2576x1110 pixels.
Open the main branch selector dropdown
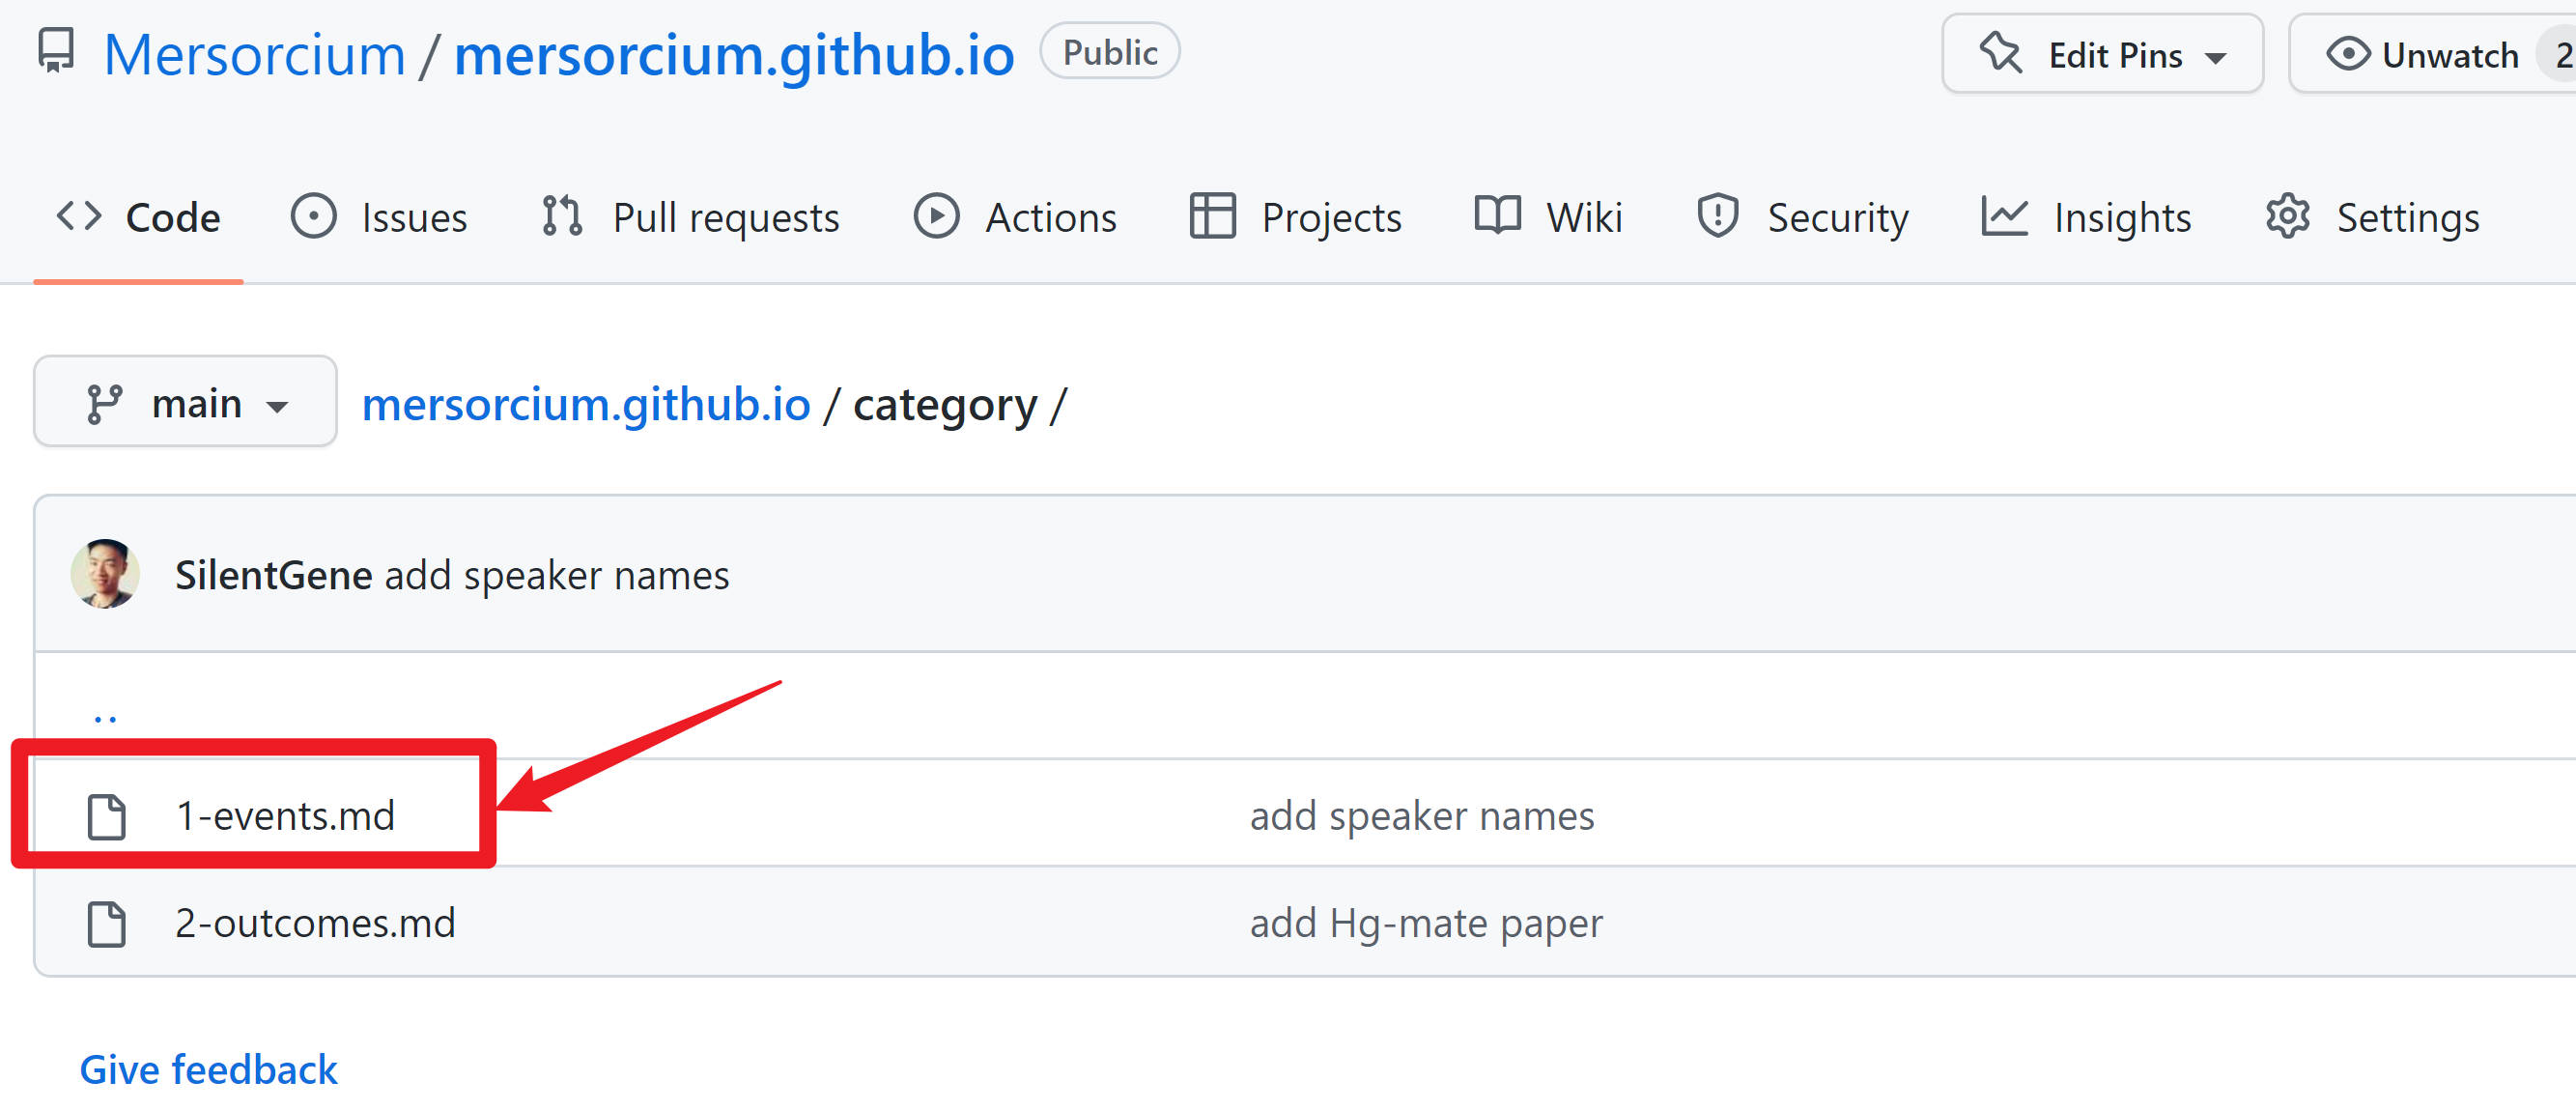[185, 402]
